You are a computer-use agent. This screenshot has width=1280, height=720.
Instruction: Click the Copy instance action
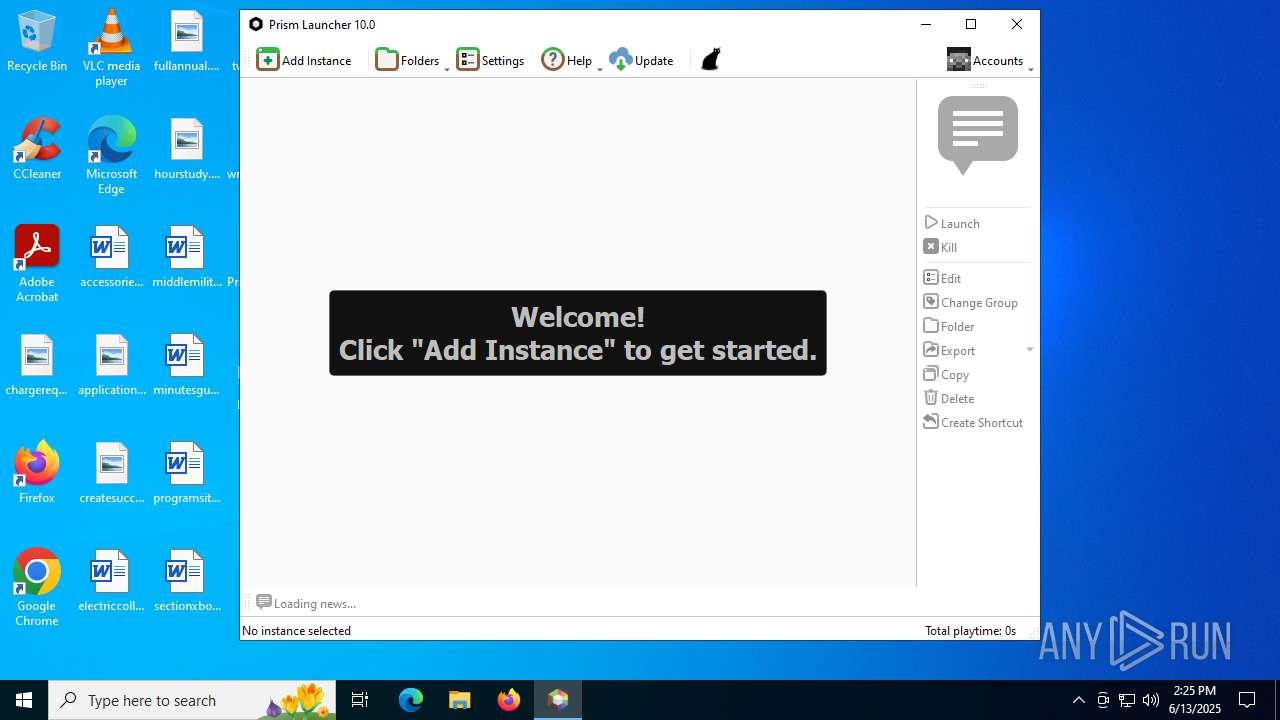(x=946, y=374)
